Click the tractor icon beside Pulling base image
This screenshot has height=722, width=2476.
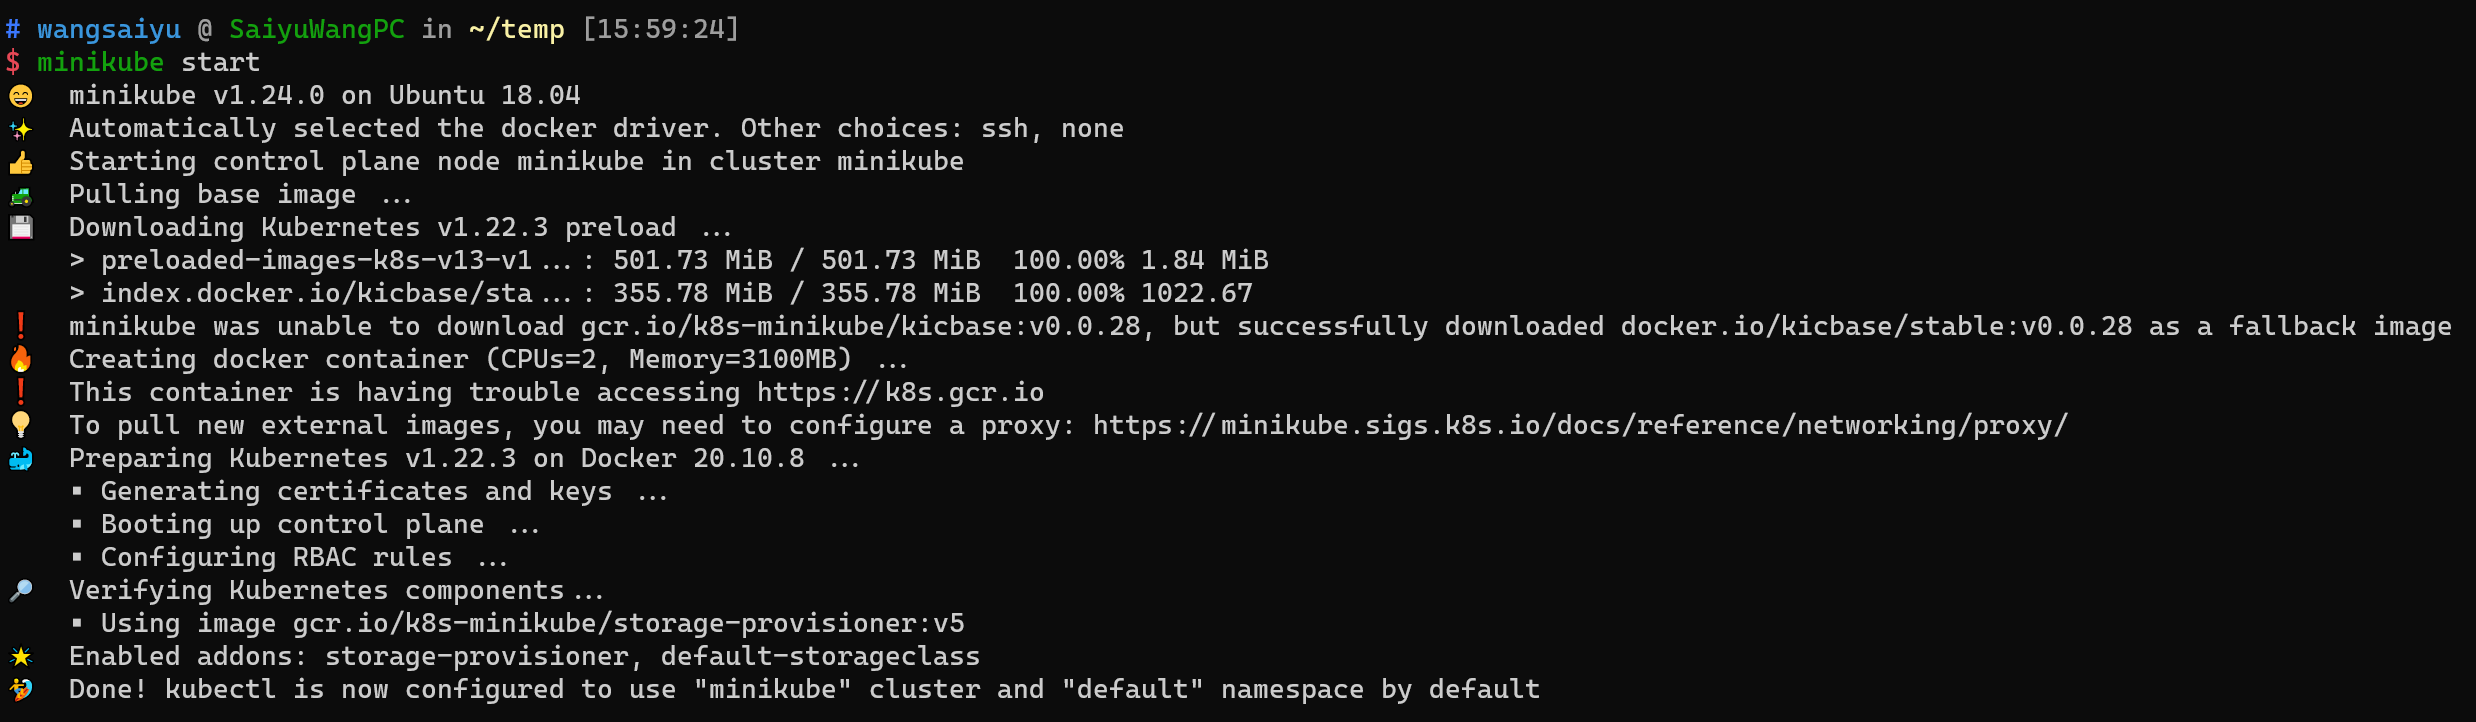[x=21, y=195]
